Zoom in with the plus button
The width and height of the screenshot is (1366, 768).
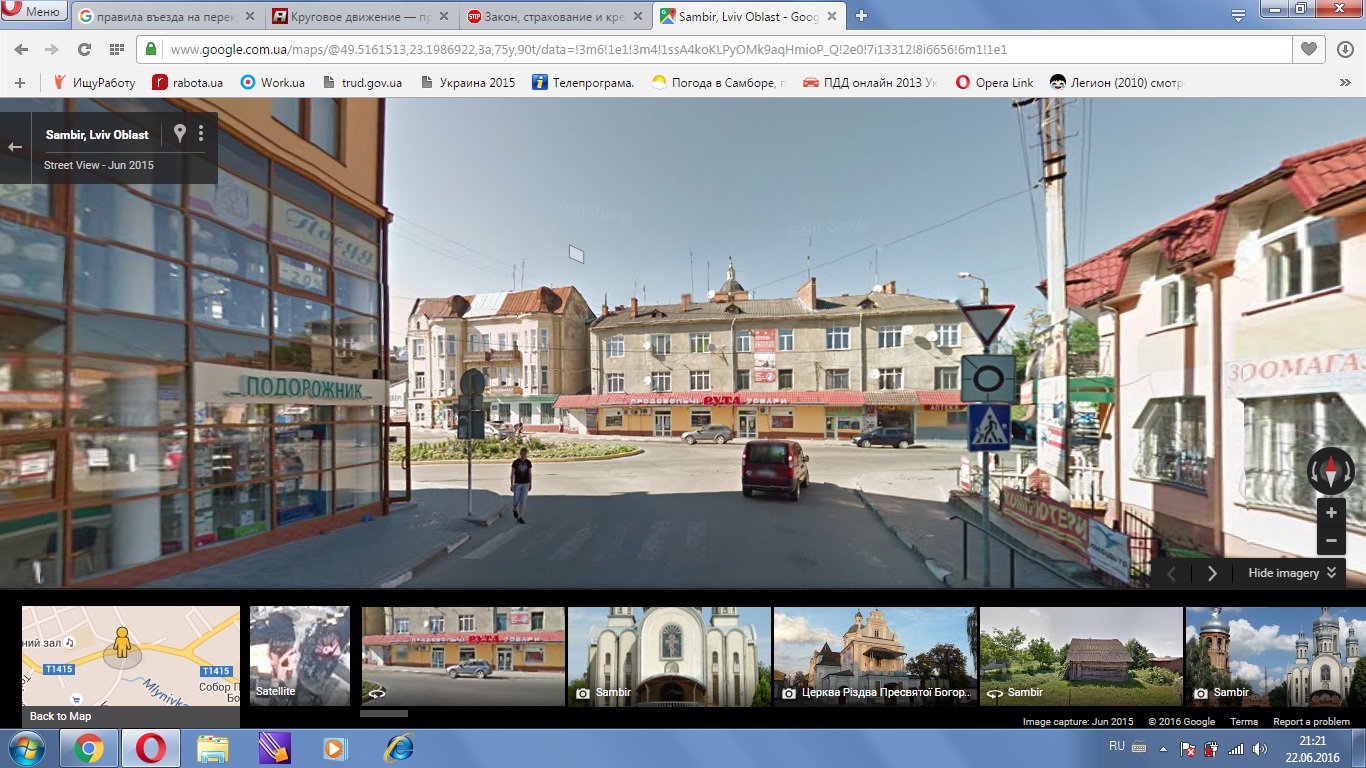pos(1330,513)
